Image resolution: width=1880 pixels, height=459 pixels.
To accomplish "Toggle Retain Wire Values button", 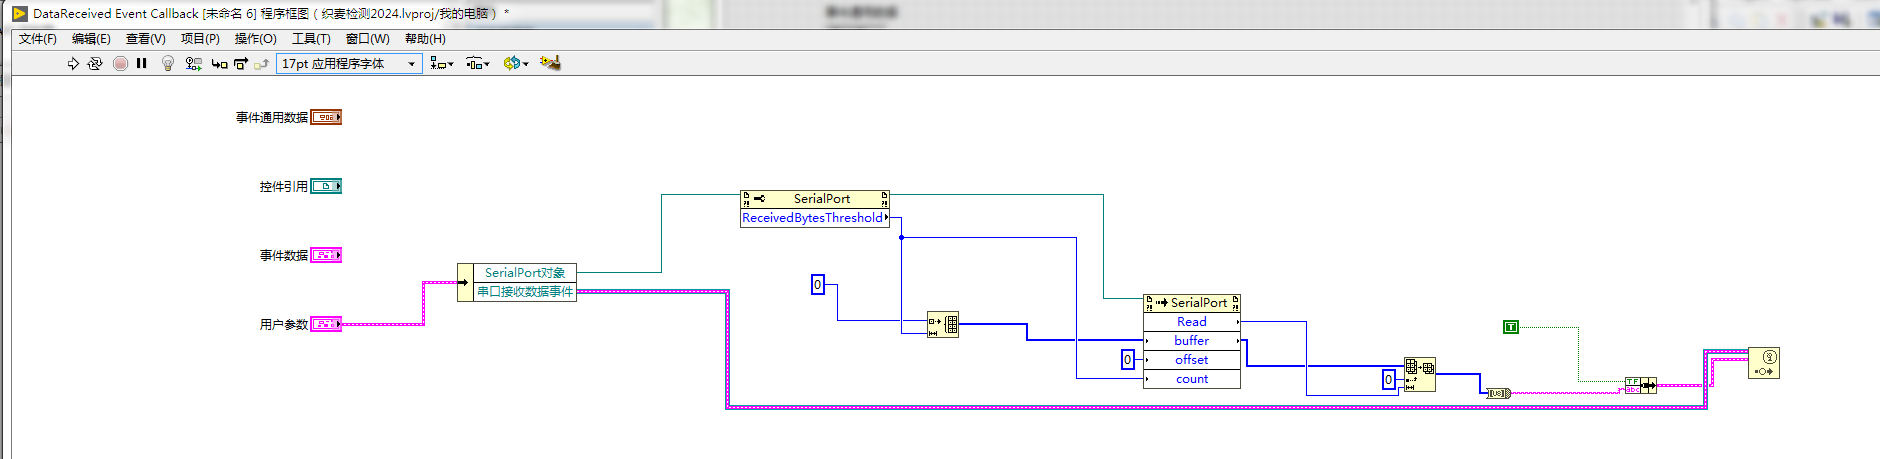I will point(193,63).
